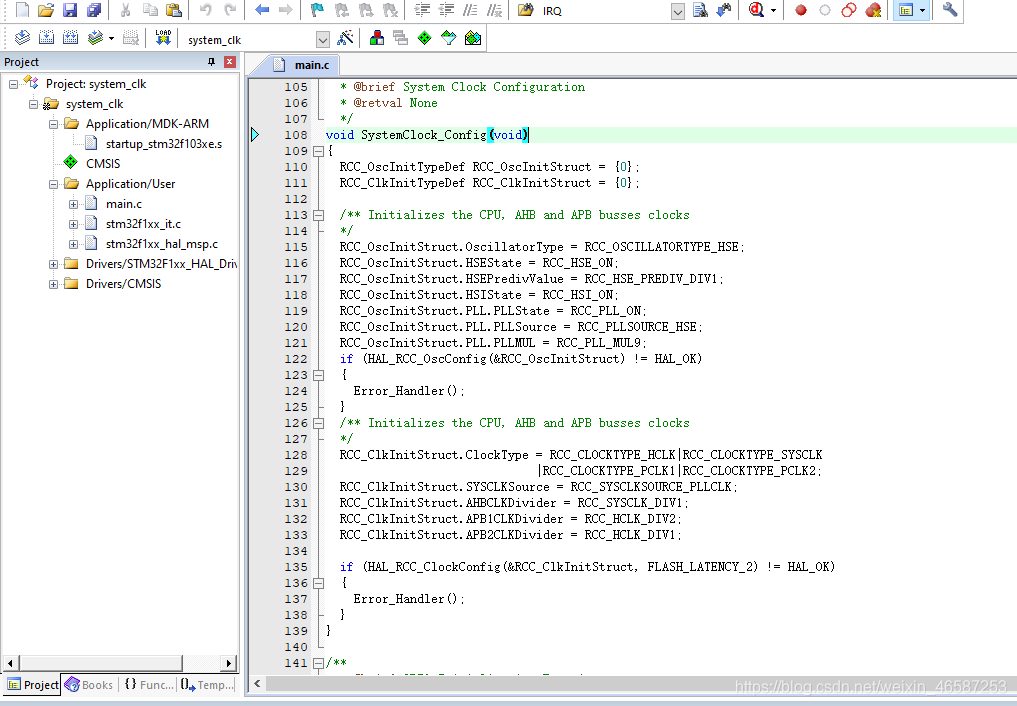Viewport: 1017px width, 706px height.
Task: Navigate backwards with blue left arrow
Action: click(x=262, y=10)
